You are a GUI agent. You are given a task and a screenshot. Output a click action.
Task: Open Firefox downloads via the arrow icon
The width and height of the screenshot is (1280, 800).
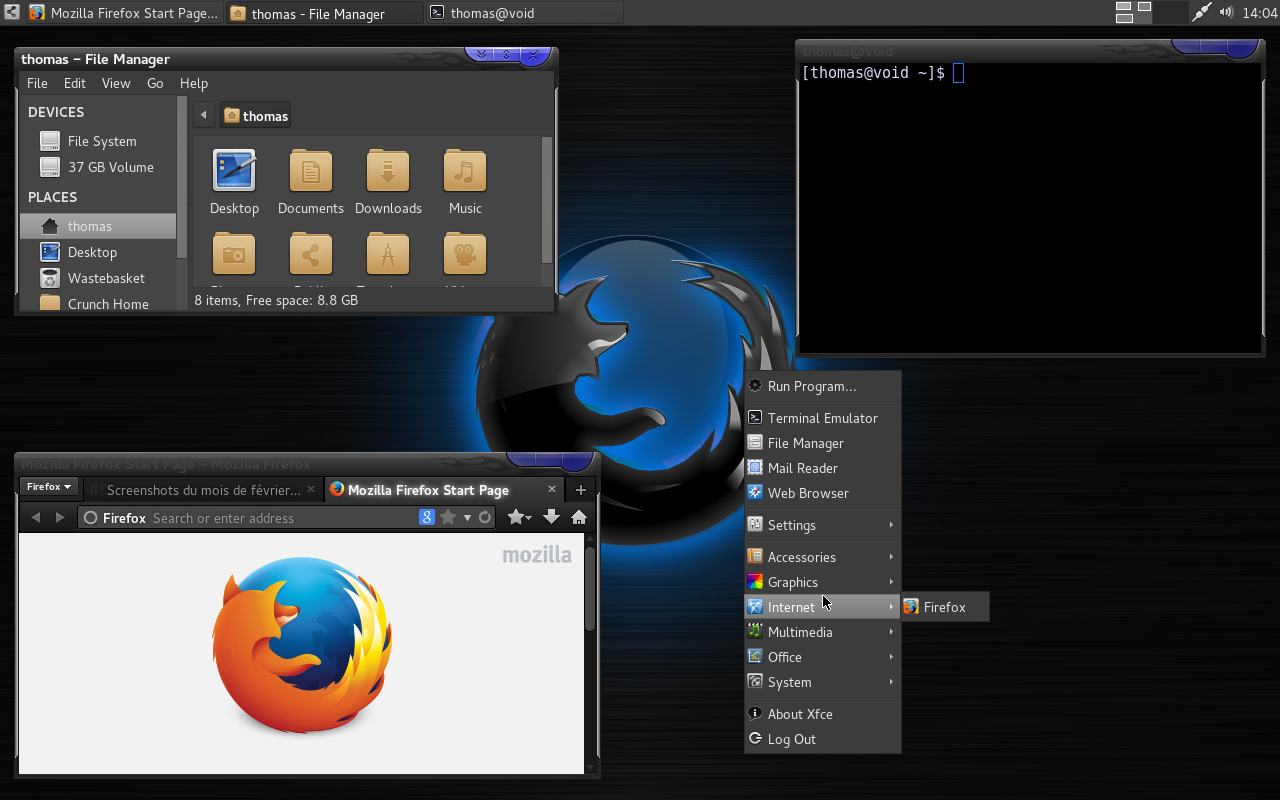coord(551,518)
